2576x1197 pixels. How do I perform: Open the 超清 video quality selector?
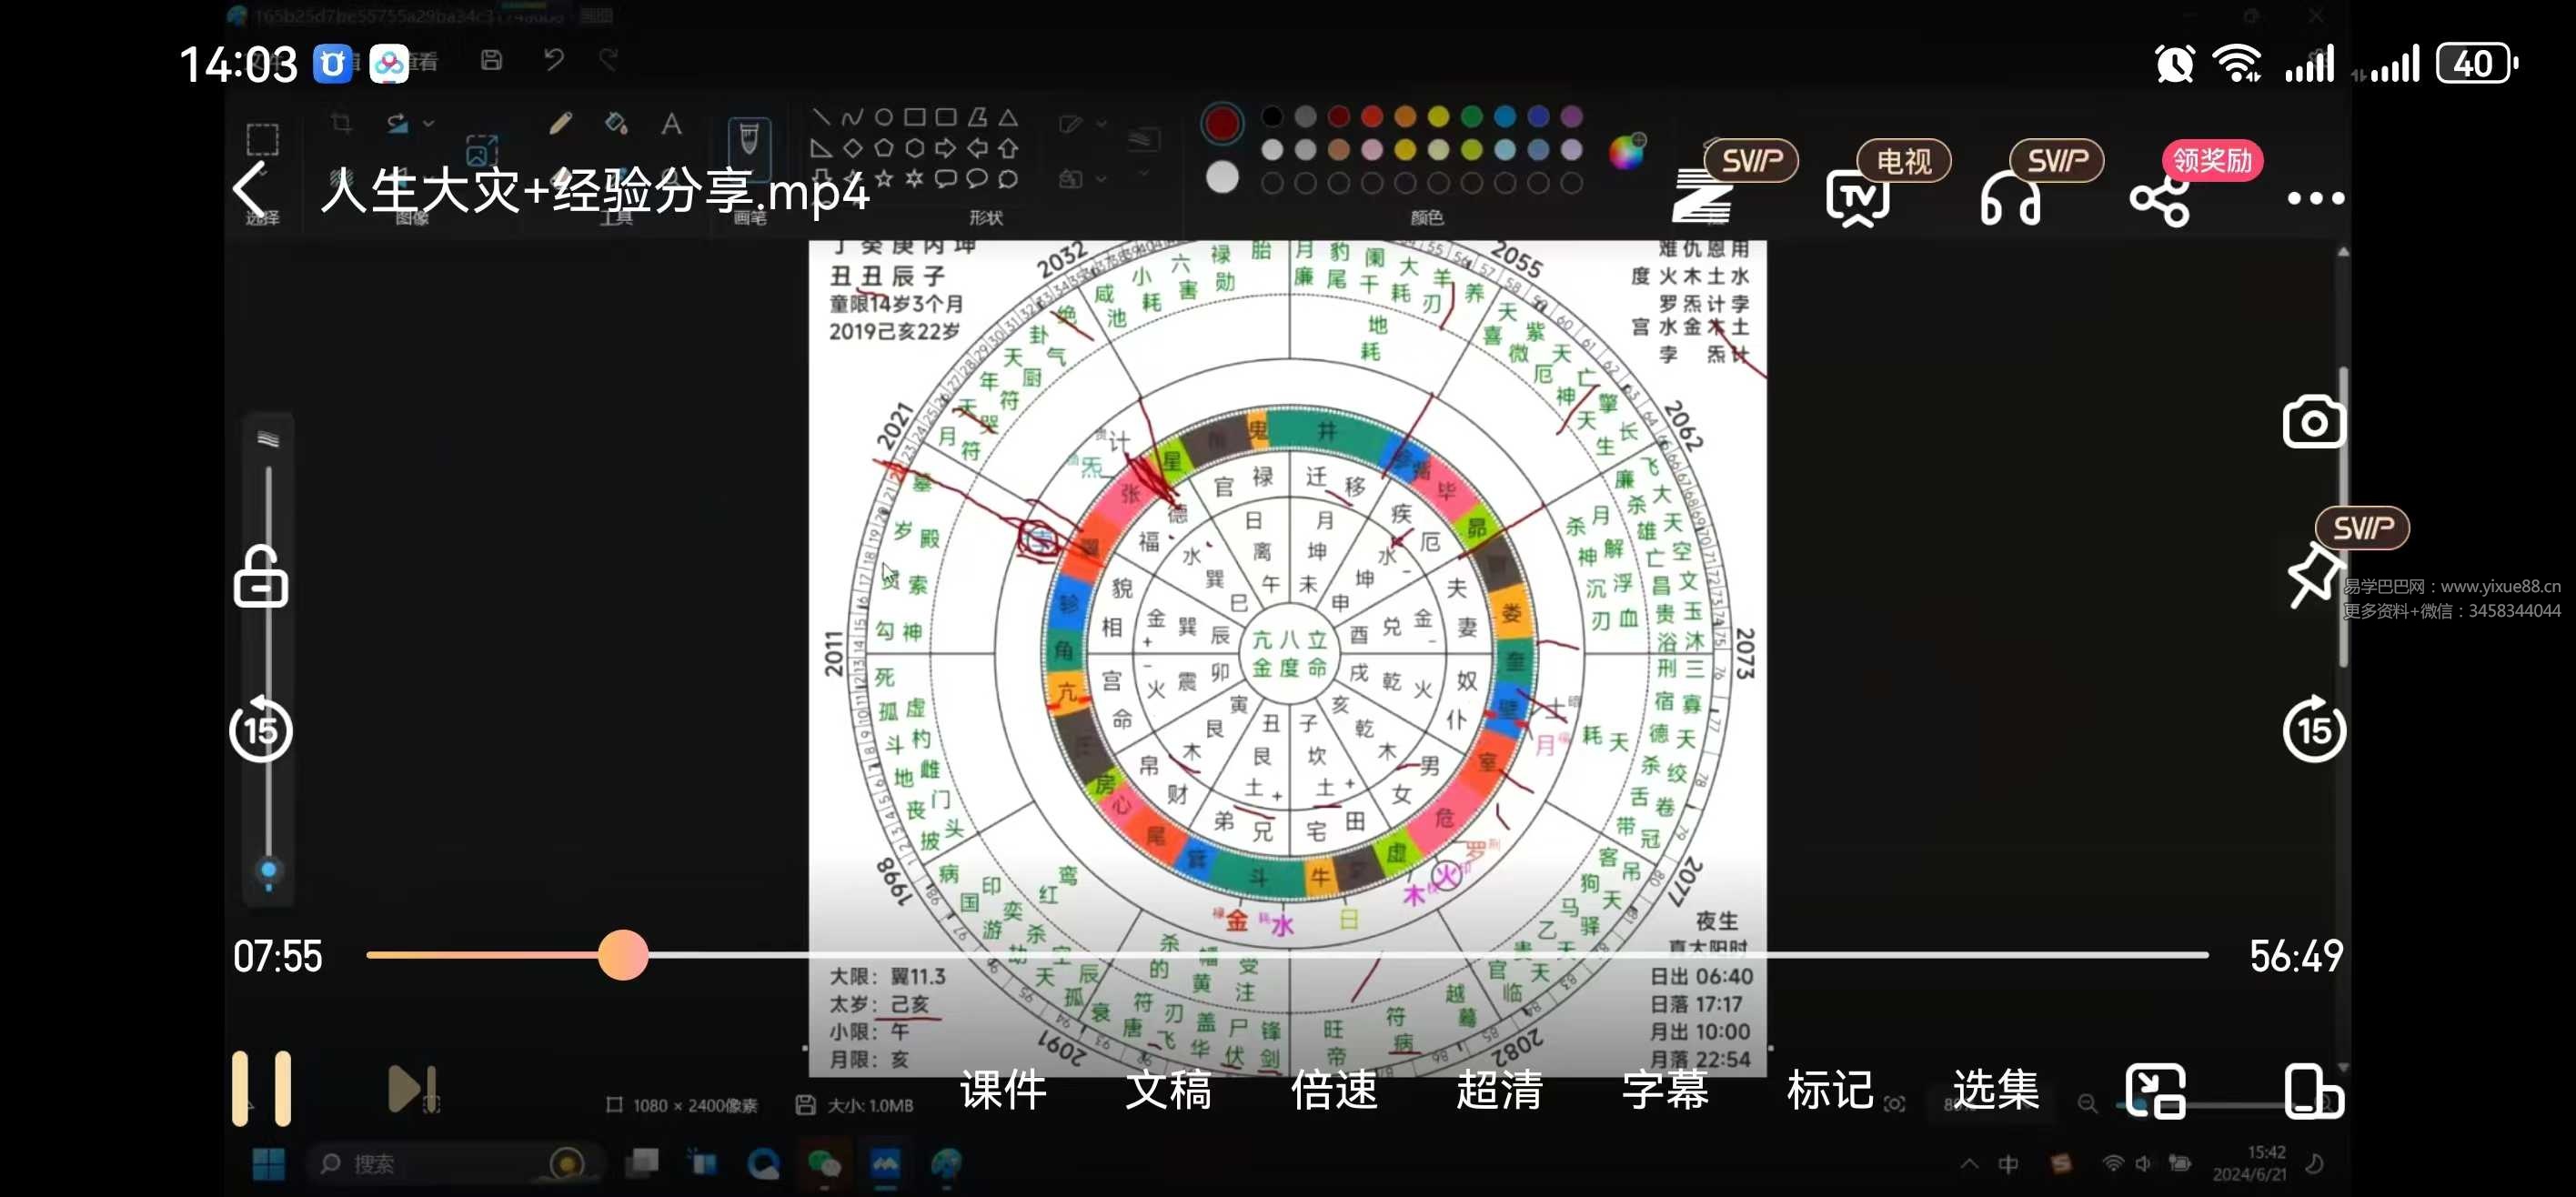[1499, 1090]
